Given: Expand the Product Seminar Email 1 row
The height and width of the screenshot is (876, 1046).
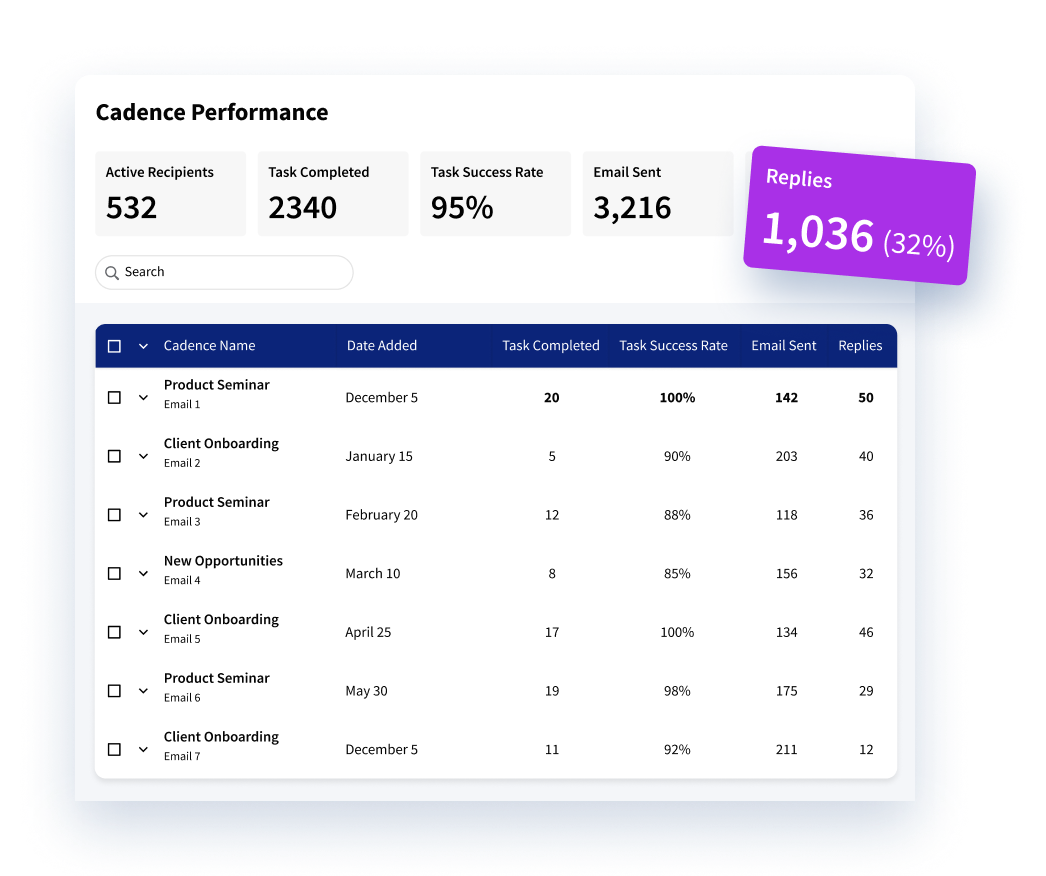Looking at the screenshot, I should point(143,398).
